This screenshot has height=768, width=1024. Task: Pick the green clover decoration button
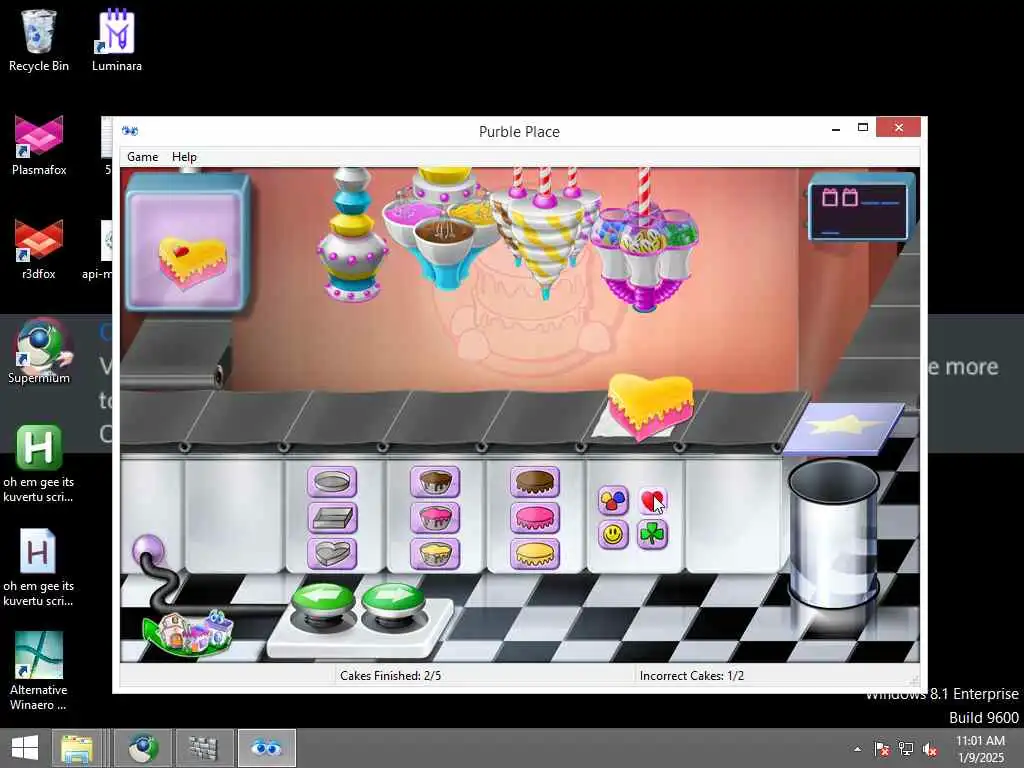652,535
